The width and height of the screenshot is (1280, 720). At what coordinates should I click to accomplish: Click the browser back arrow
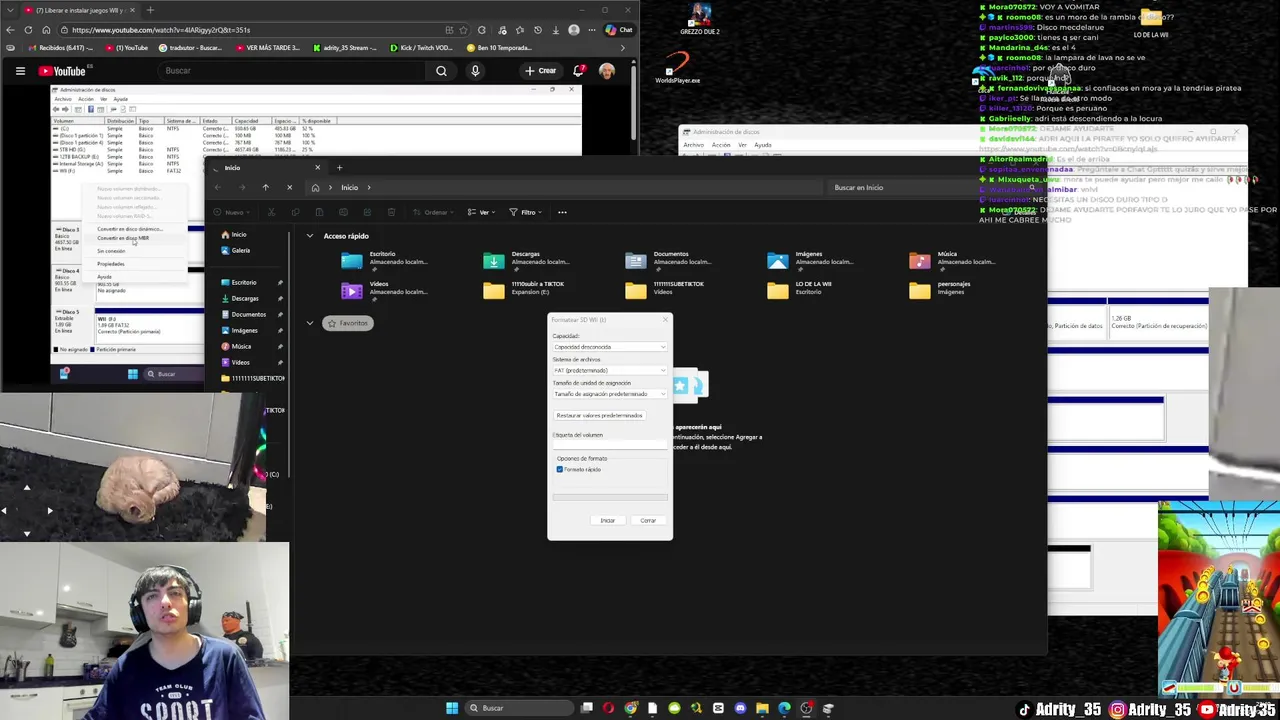coord(10,30)
